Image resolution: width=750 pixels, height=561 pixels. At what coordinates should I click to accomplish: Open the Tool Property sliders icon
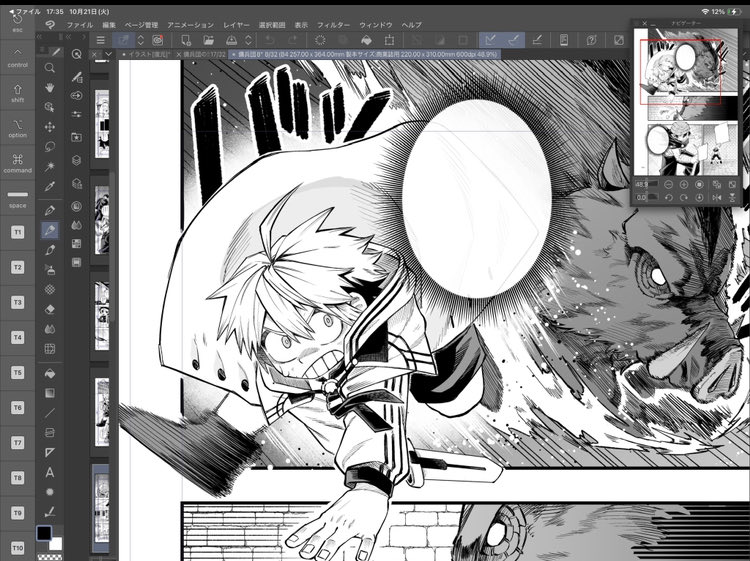coord(77,114)
